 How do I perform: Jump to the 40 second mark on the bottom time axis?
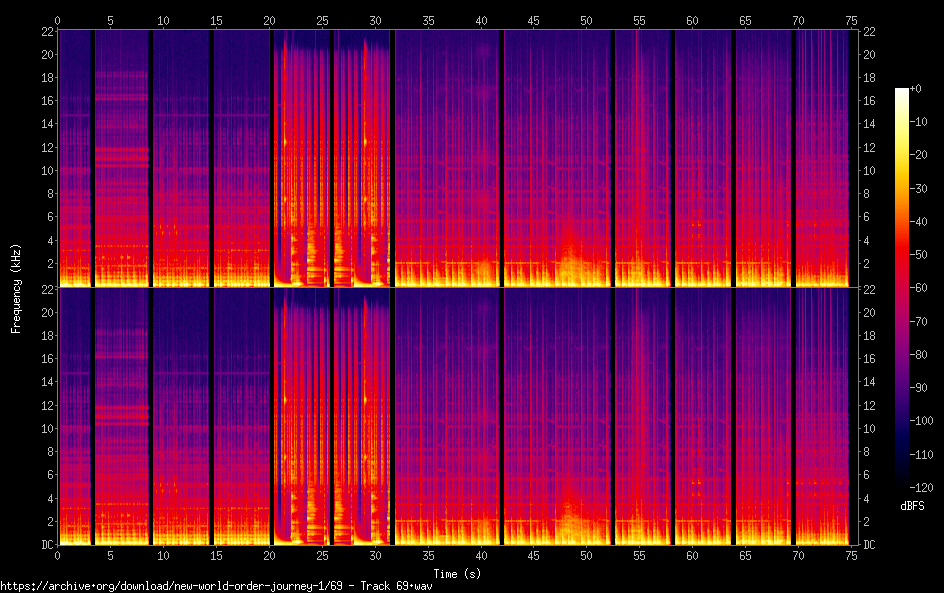pos(480,555)
